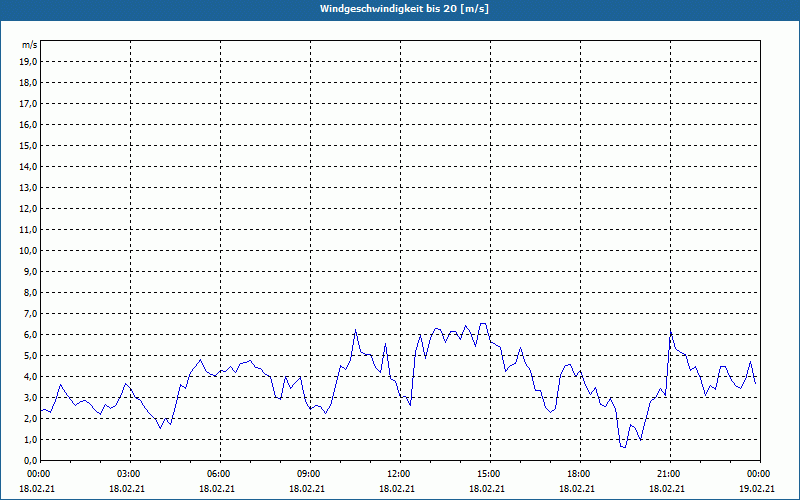The image size is (800, 500).
Task: Click the 15:00 time axis label
Action: 490,474
